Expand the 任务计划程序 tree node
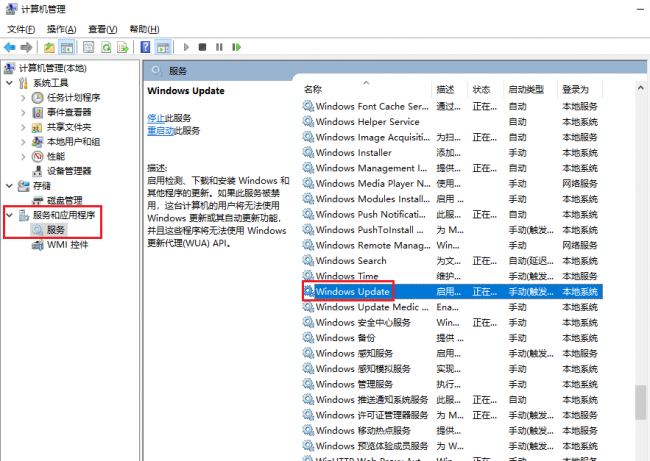The width and height of the screenshot is (650, 461). (x=23, y=98)
